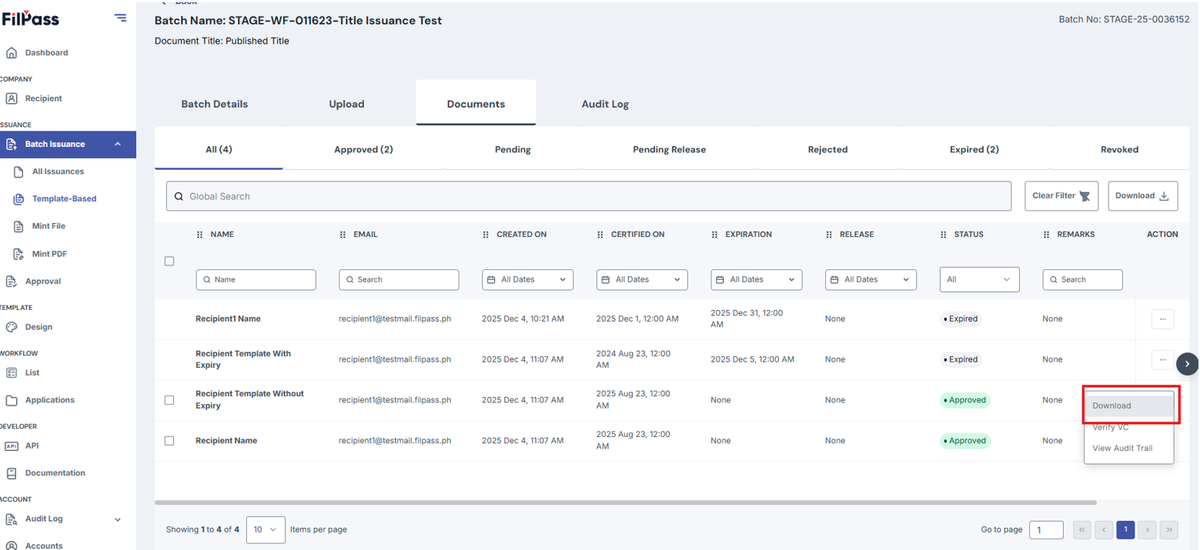Select page 1 in pagination
Screen dimensions: 1200x550
pos(1125,529)
